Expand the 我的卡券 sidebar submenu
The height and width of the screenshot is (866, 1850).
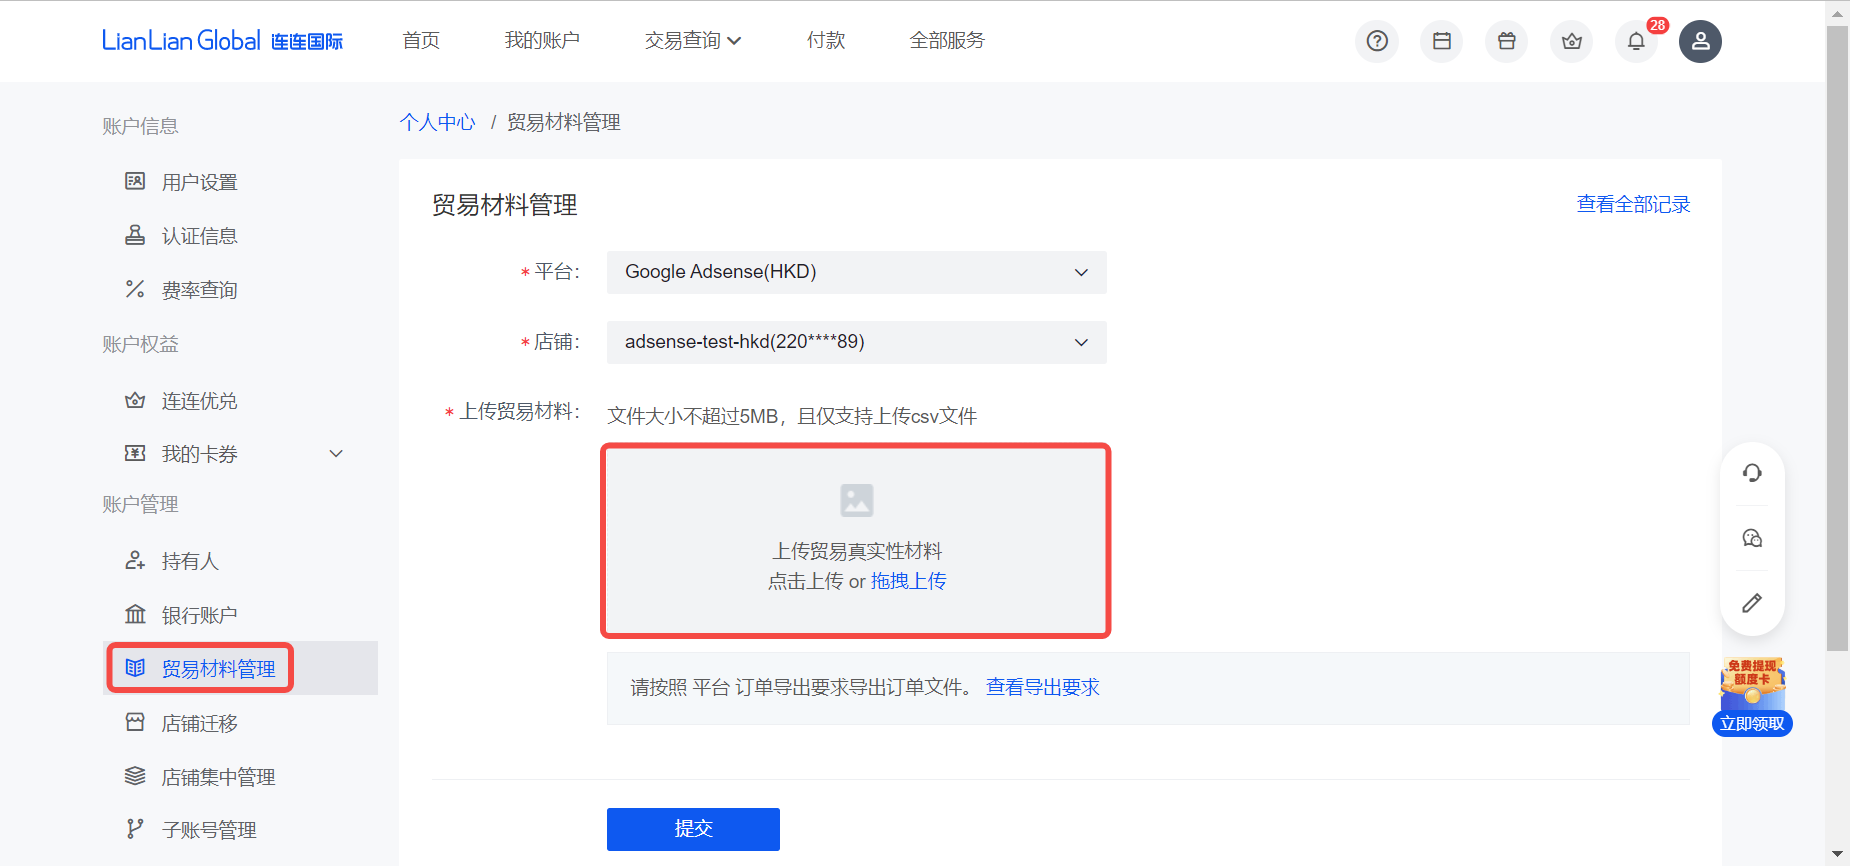point(336,454)
